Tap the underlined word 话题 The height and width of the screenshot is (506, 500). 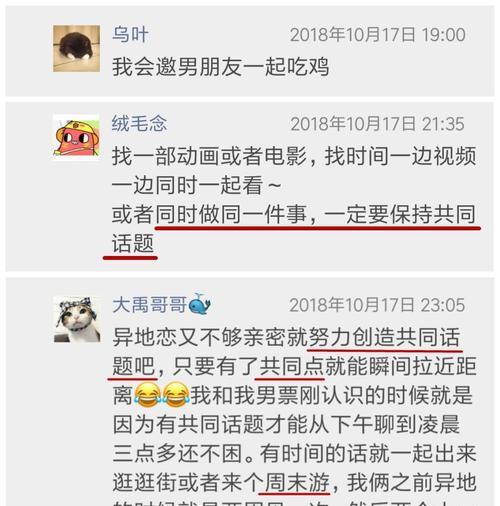133,243
